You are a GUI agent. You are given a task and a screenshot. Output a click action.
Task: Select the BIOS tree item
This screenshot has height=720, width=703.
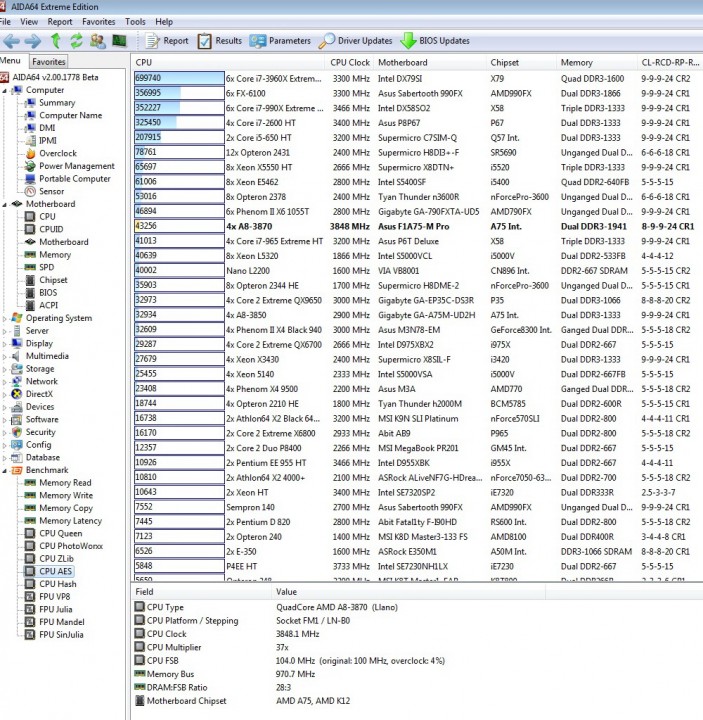click(48, 292)
